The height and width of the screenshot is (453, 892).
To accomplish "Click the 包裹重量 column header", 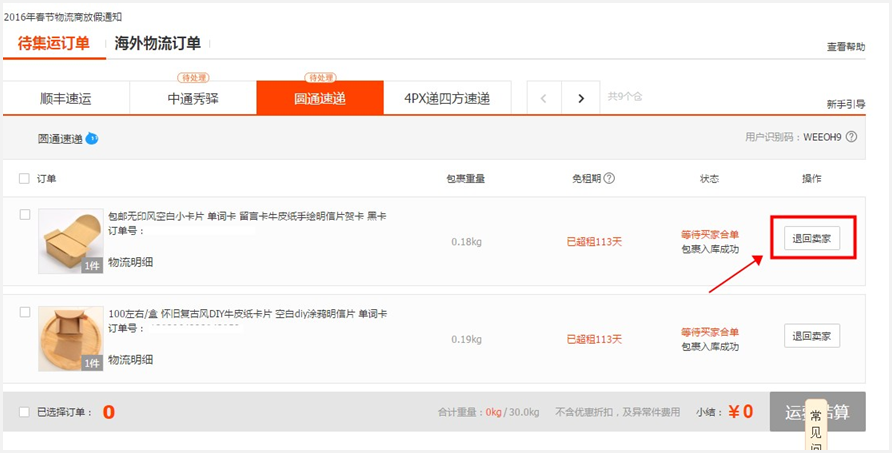I will click(466, 179).
